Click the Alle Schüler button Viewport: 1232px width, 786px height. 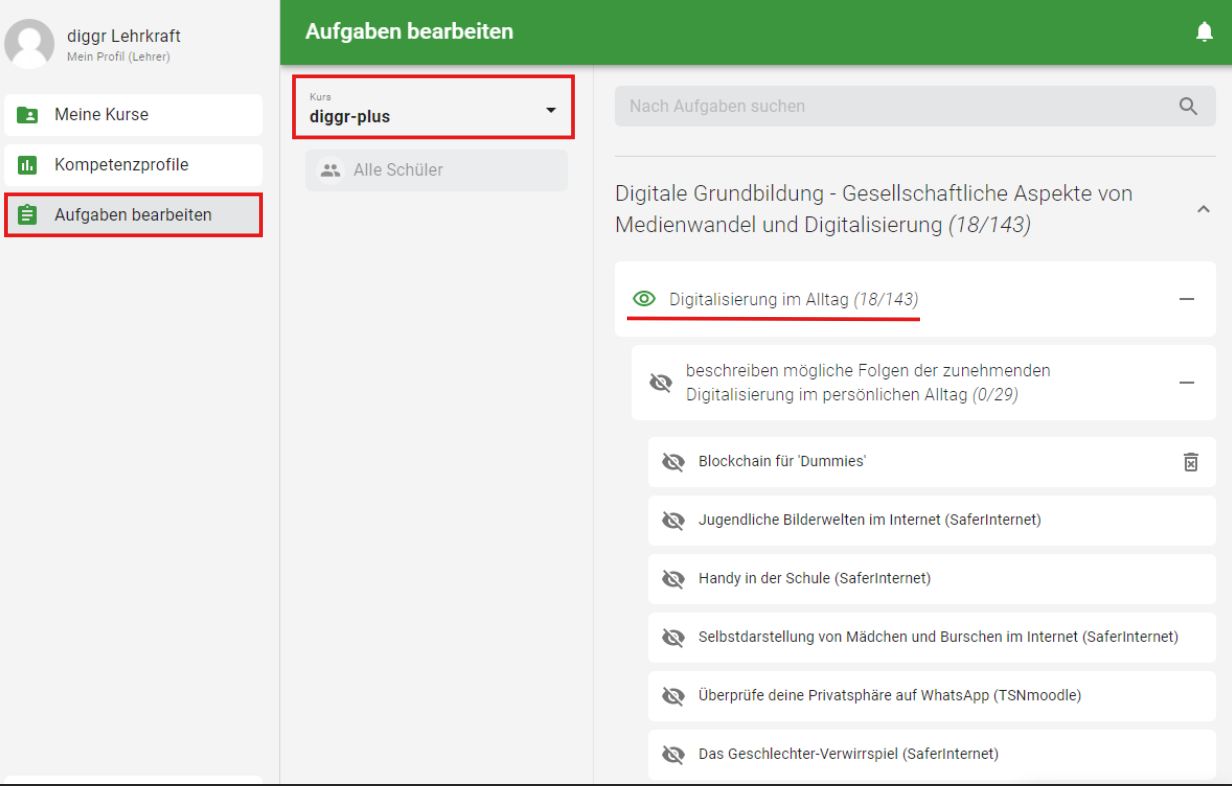[436, 170]
